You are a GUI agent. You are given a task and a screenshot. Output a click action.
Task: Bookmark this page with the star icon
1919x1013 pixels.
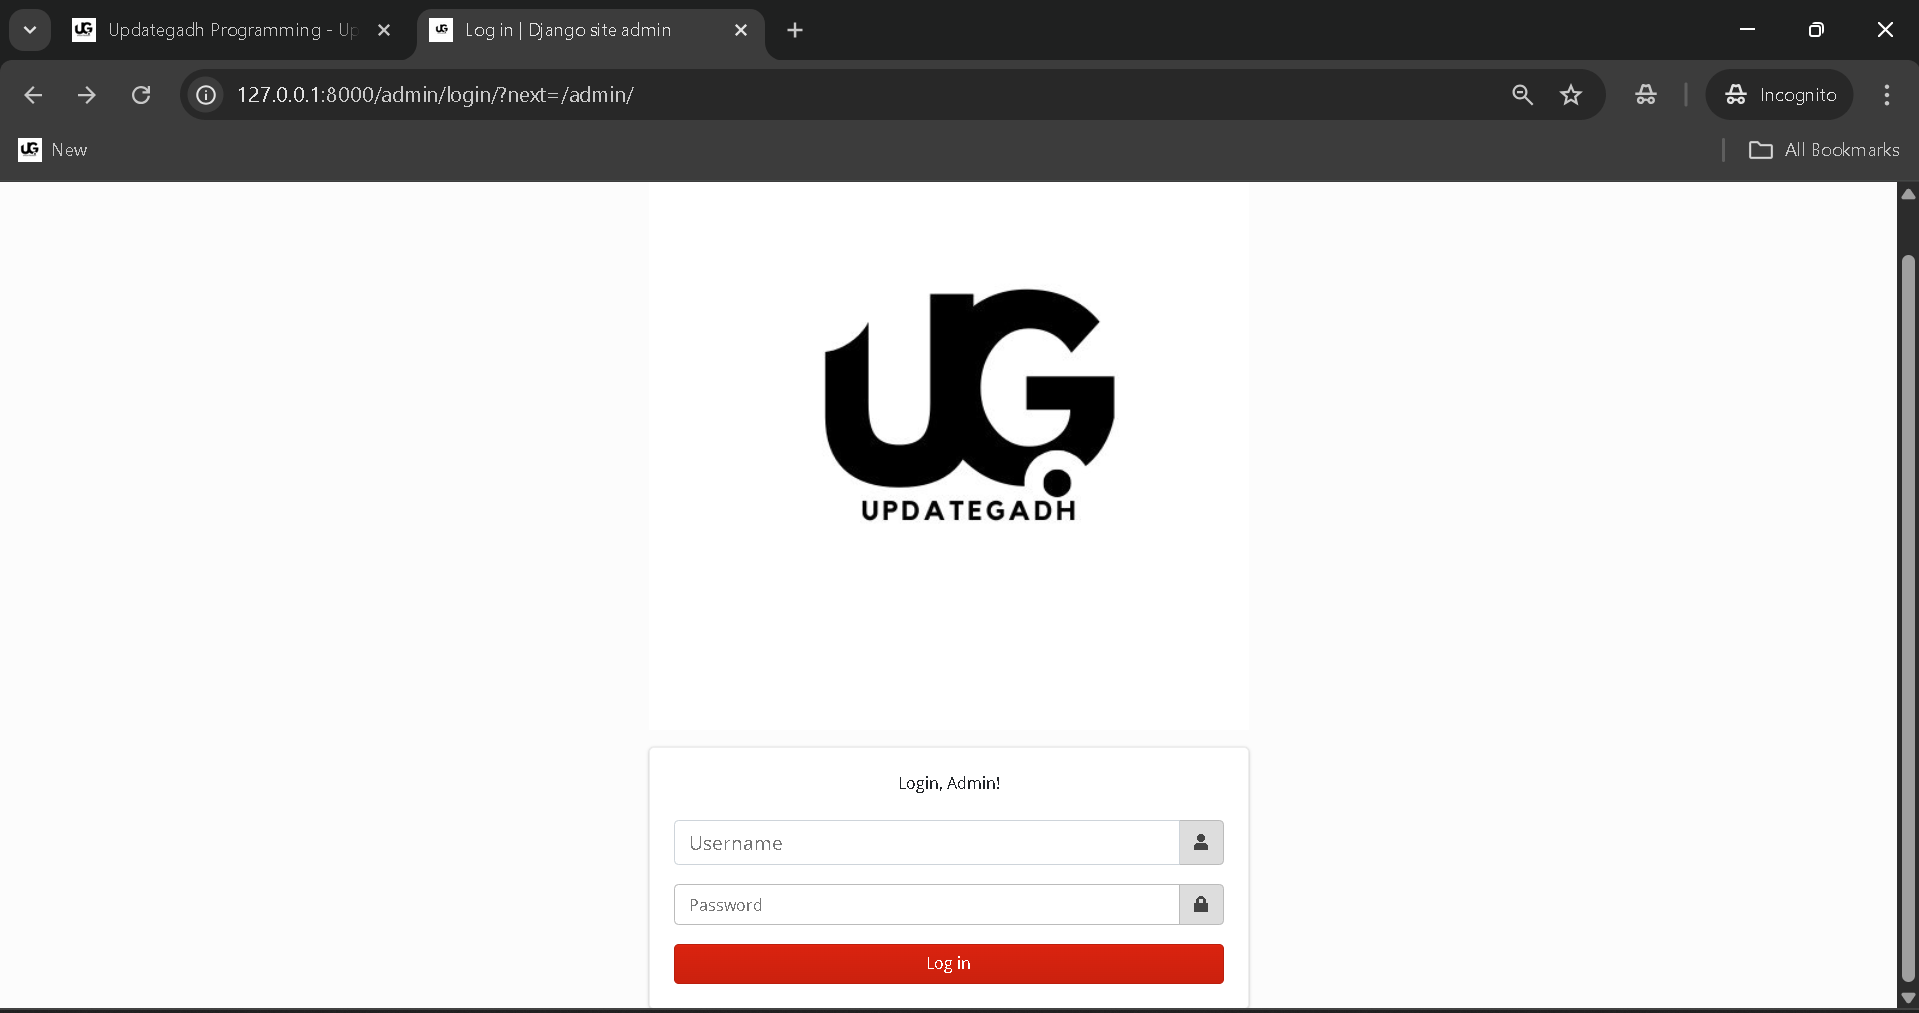pyautogui.click(x=1571, y=95)
